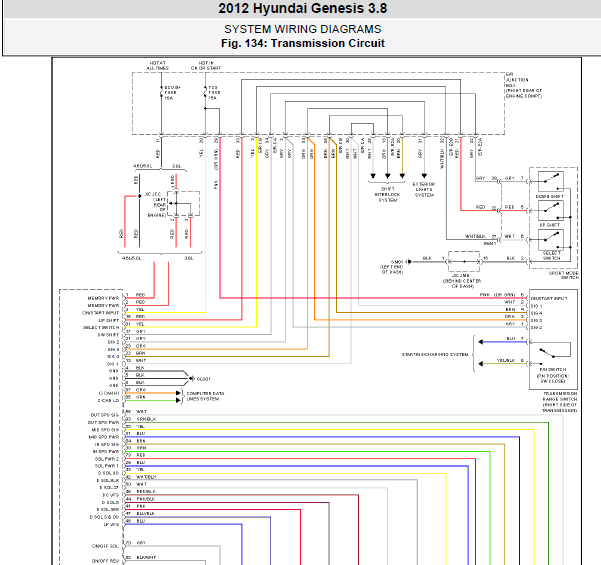Click the pin 3 'YEL' wire label
601x565 pixels.
(140, 309)
